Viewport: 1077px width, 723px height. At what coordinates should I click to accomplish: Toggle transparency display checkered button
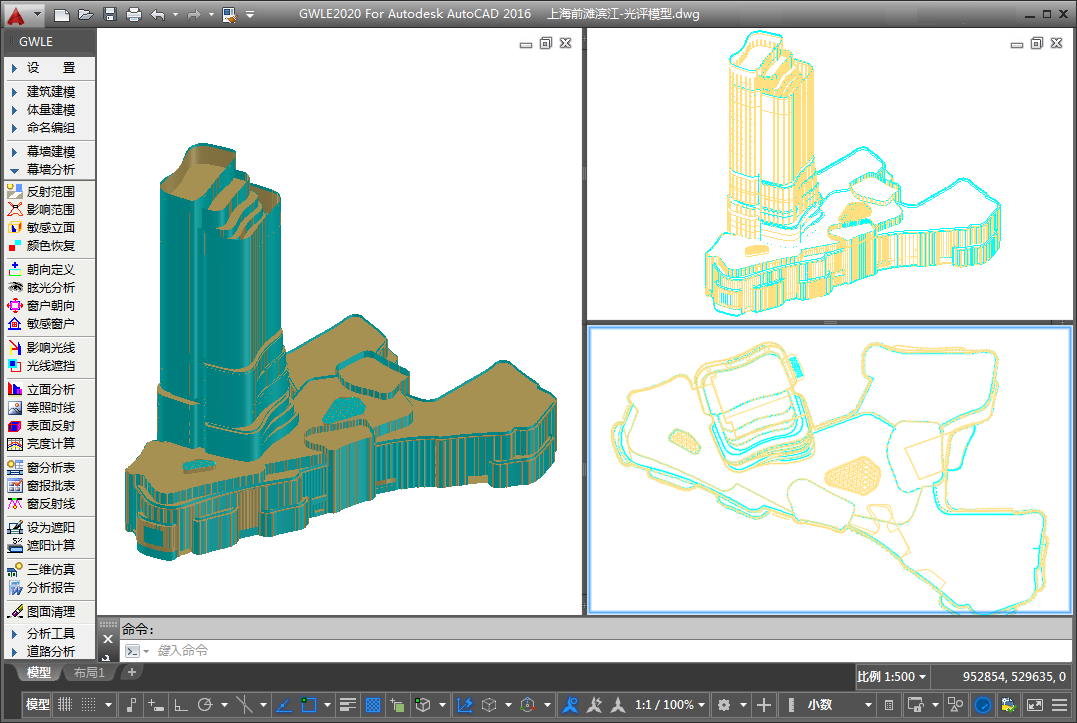(373, 705)
